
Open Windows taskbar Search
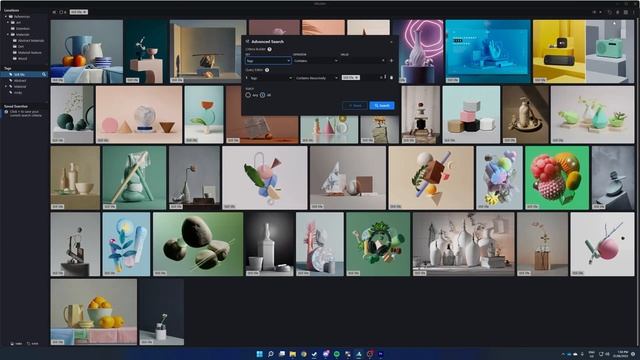[270, 354]
